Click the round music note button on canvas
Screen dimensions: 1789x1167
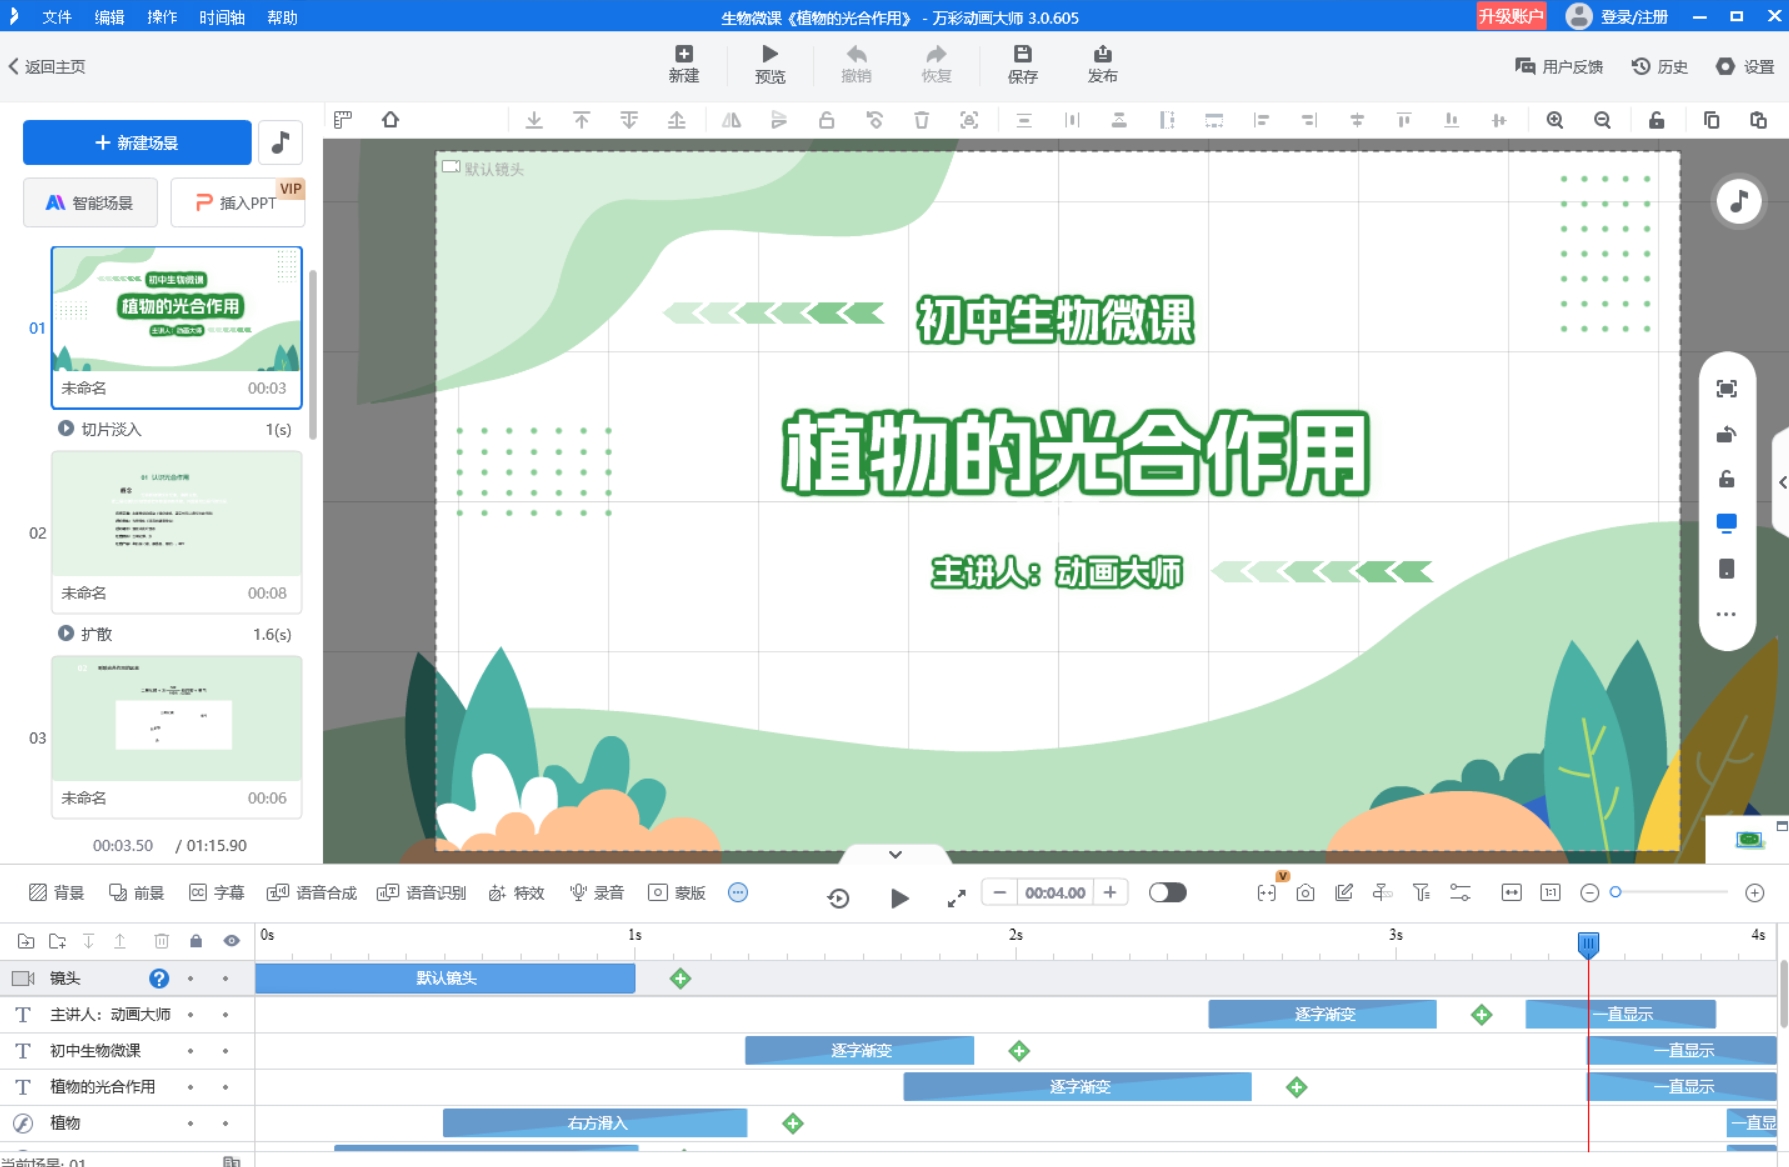pos(1739,201)
